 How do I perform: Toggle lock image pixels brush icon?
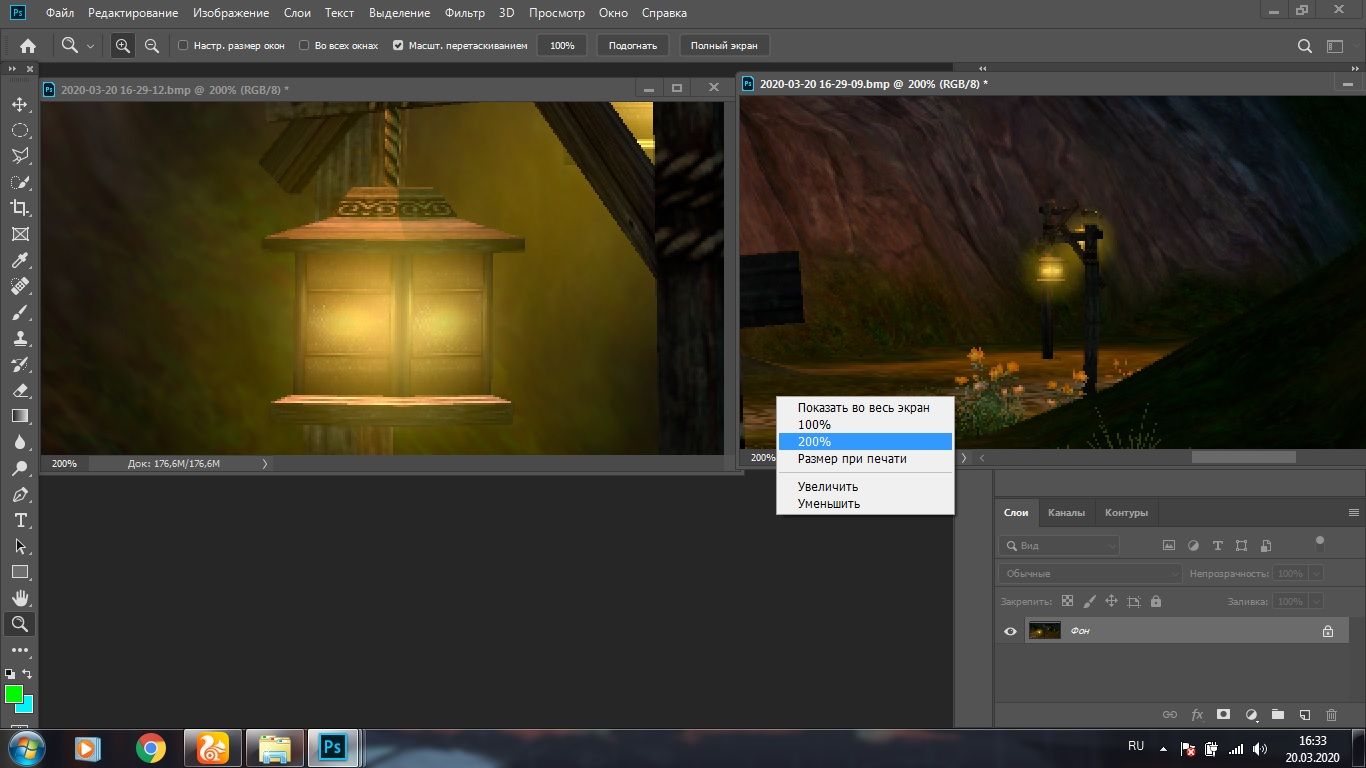(x=1089, y=602)
